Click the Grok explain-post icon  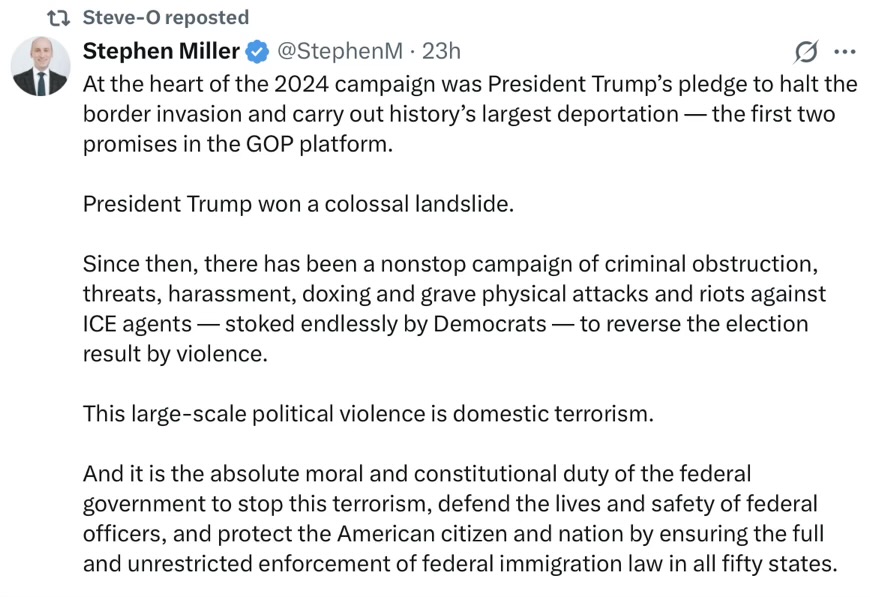pos(805,51)
